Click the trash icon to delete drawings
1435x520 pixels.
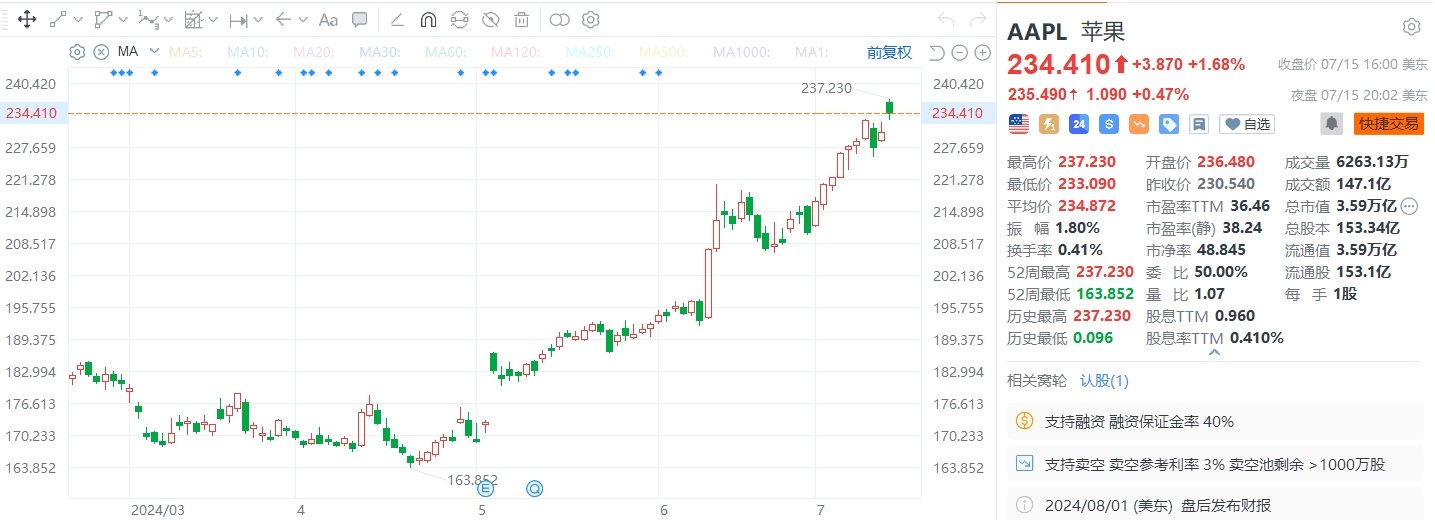[x=521, y=19]
